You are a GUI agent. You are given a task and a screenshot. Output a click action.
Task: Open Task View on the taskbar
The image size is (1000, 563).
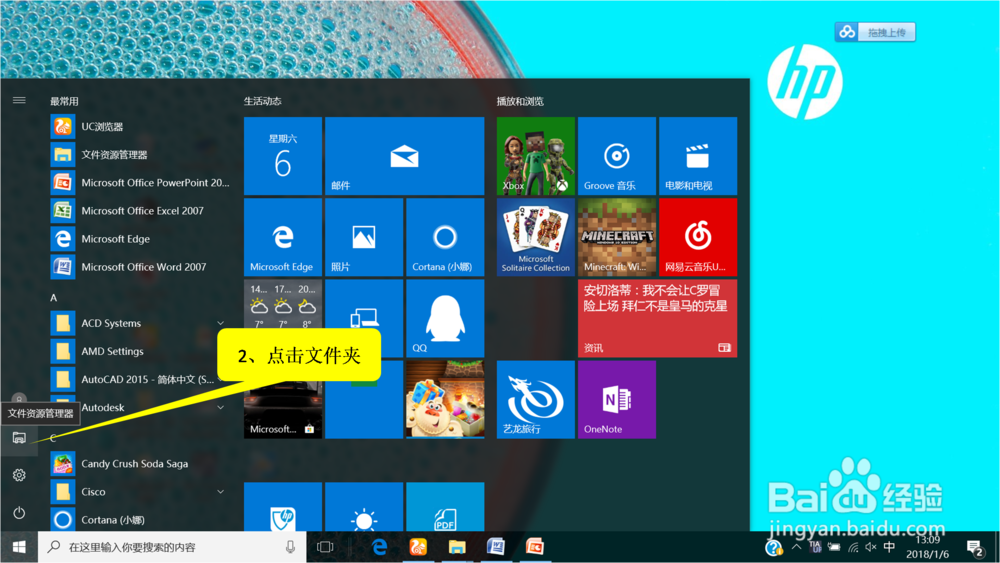tap(325, 547)
